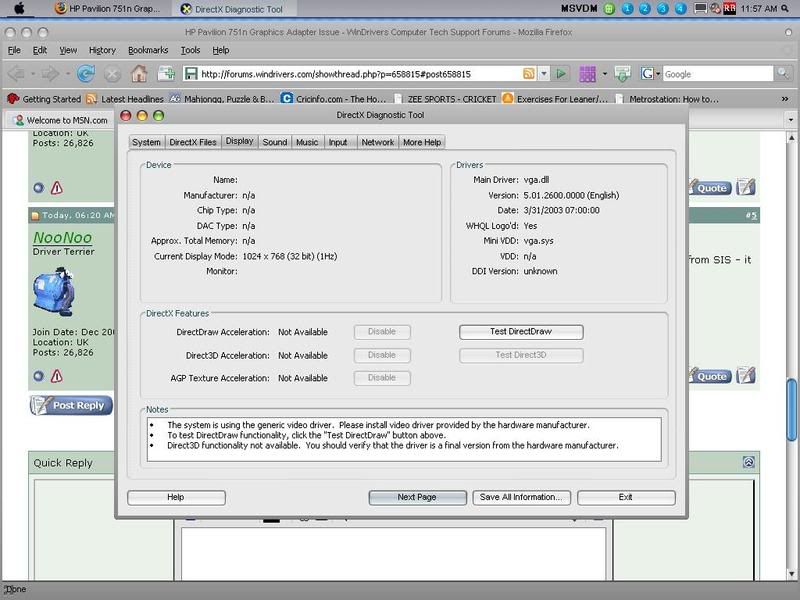The height and width of the screenshot is (600, 800).
Task: Switch to the Music tab
Action: tap(307, 142)
